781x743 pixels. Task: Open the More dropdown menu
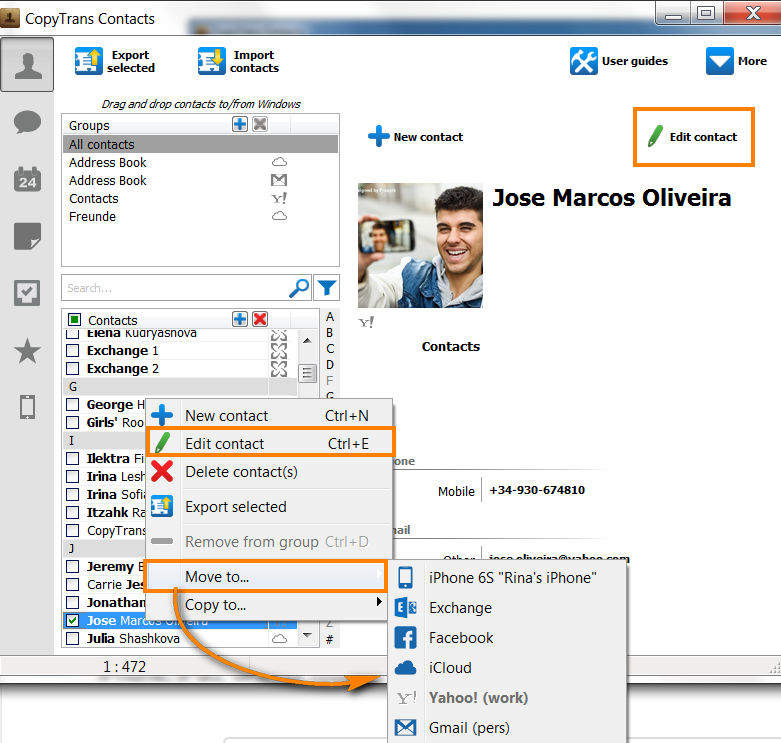pos(736,61)
